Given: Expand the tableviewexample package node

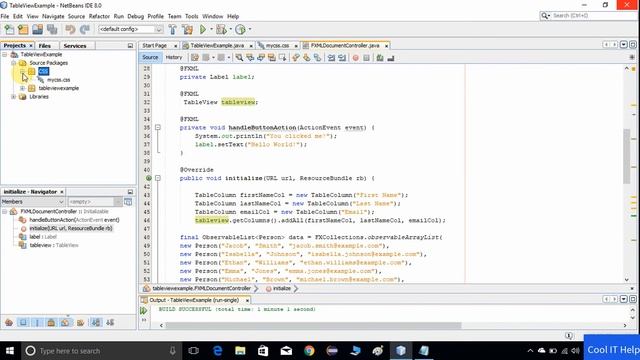Looking at the screenshot, I should [22, 88].
